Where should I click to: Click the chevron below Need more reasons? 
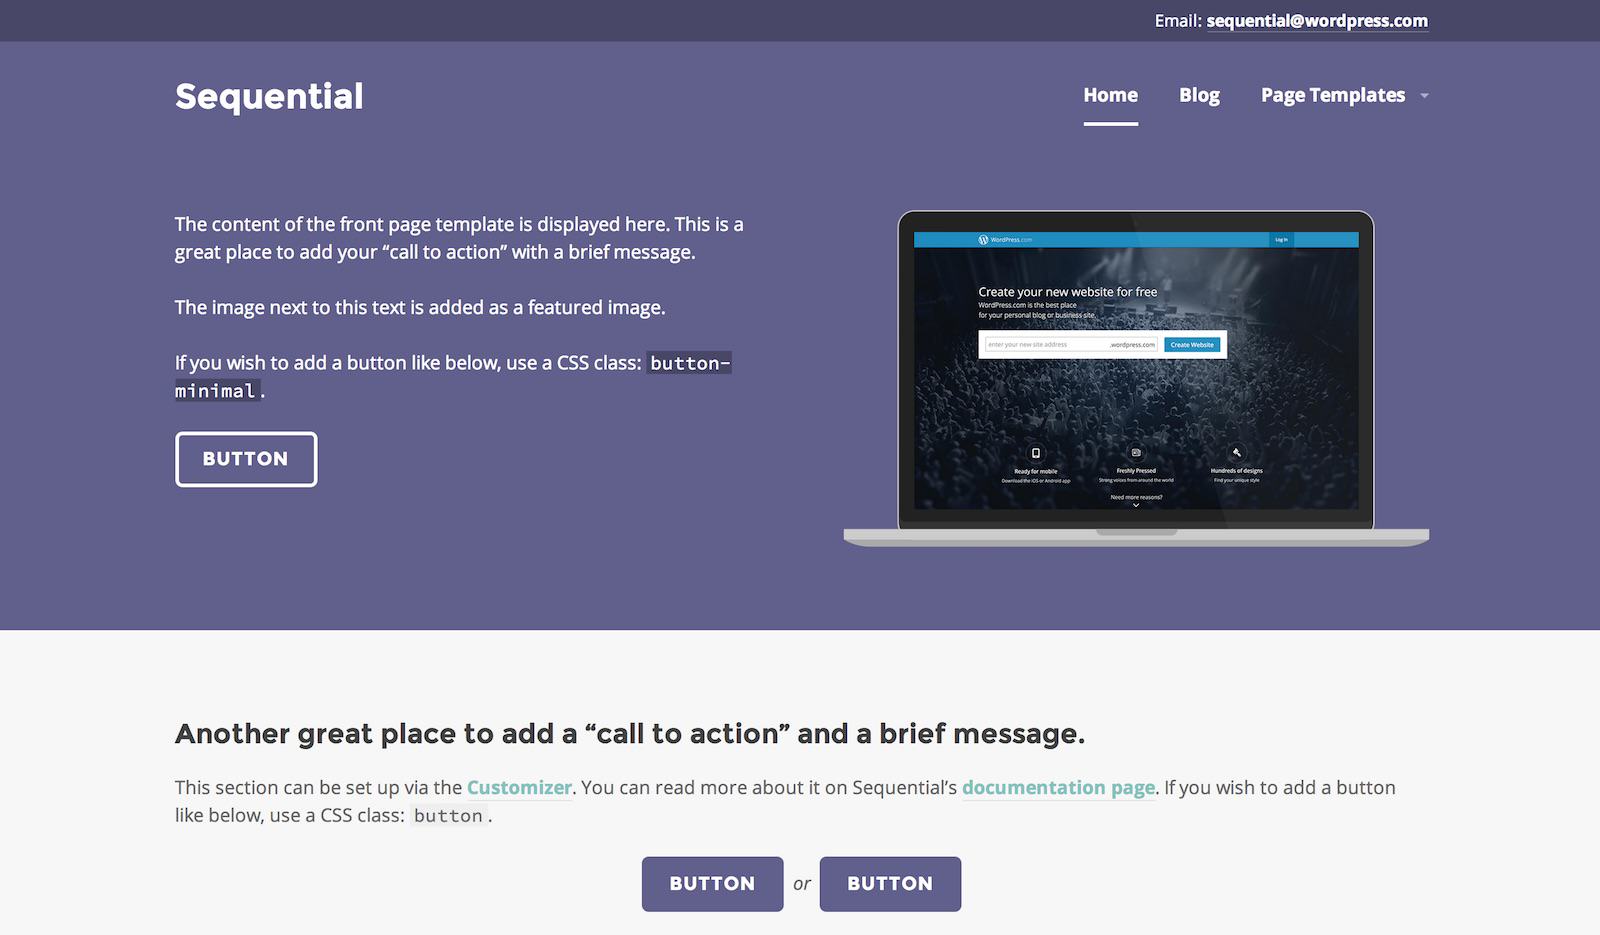1136,506
